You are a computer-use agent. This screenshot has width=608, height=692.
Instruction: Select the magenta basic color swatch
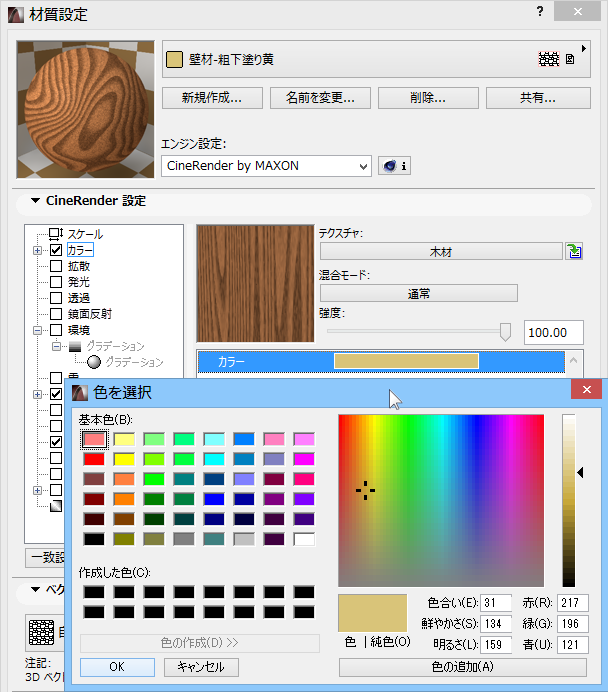click(x=304, y=459)
